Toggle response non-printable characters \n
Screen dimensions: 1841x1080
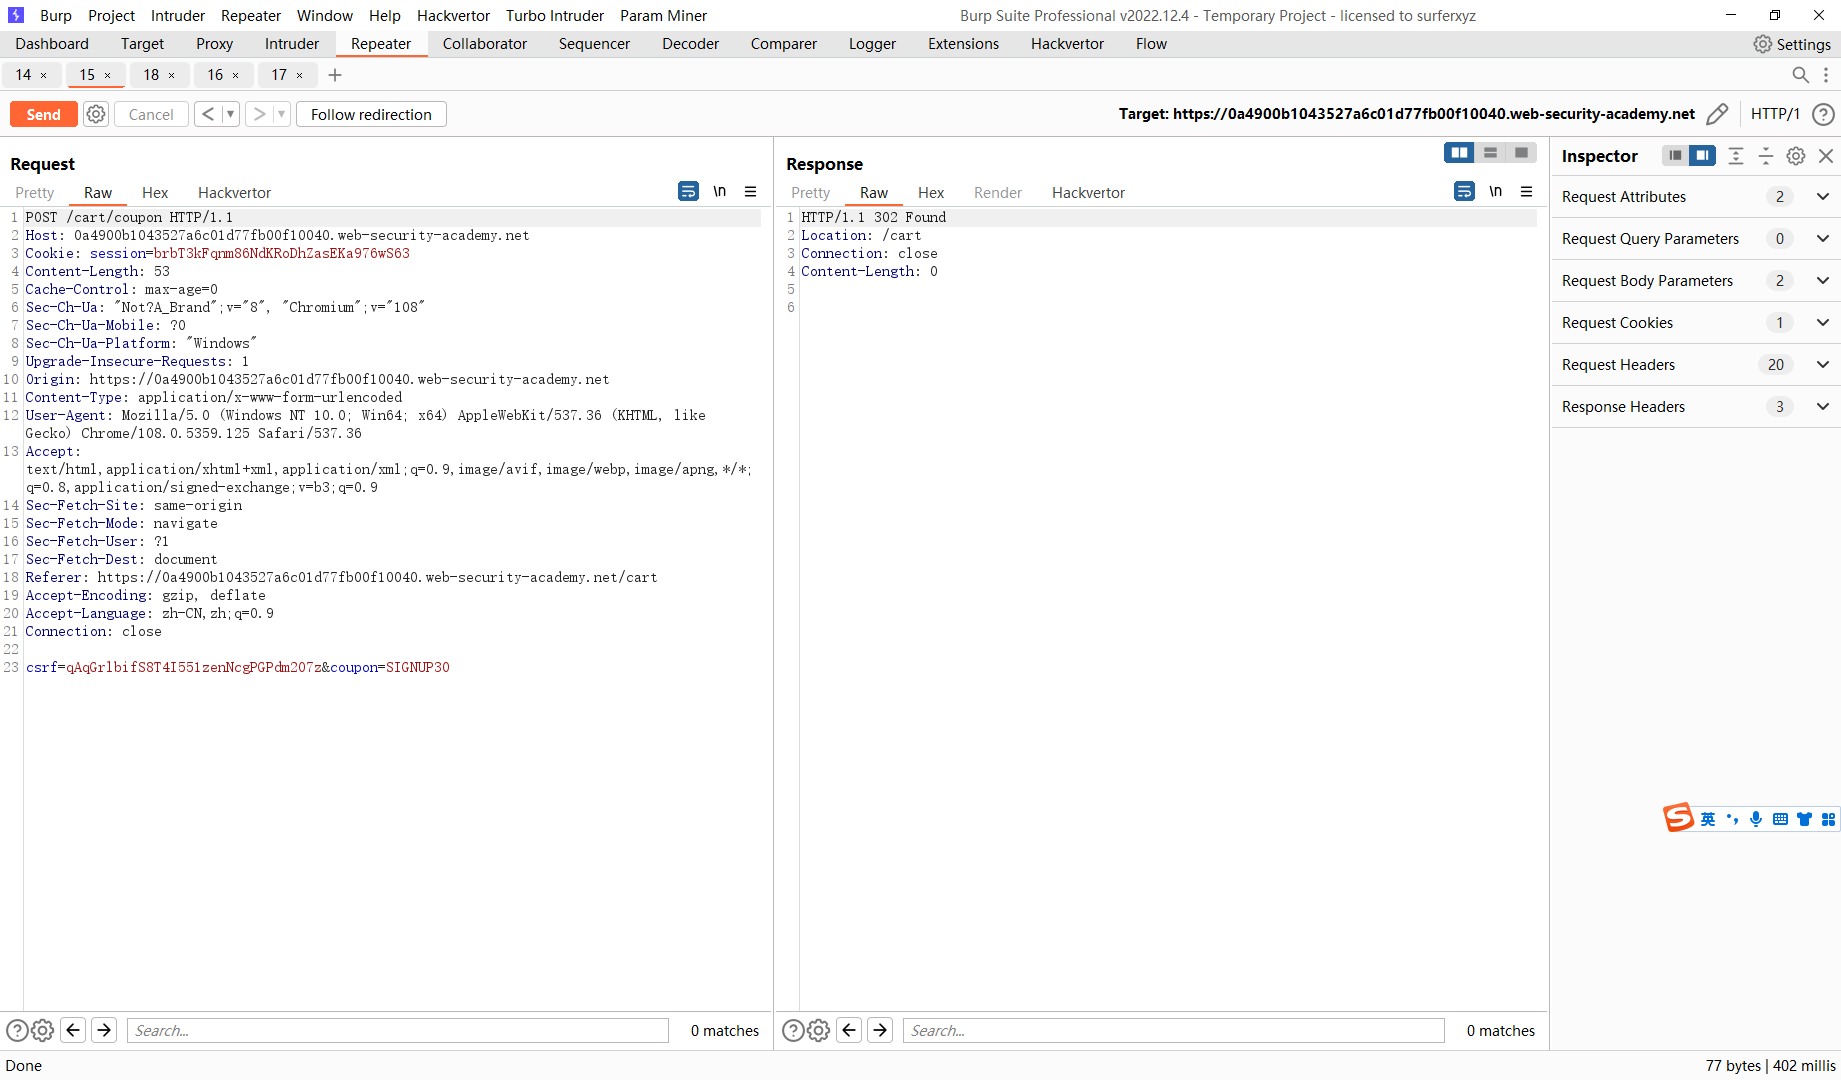(1496, 191)
